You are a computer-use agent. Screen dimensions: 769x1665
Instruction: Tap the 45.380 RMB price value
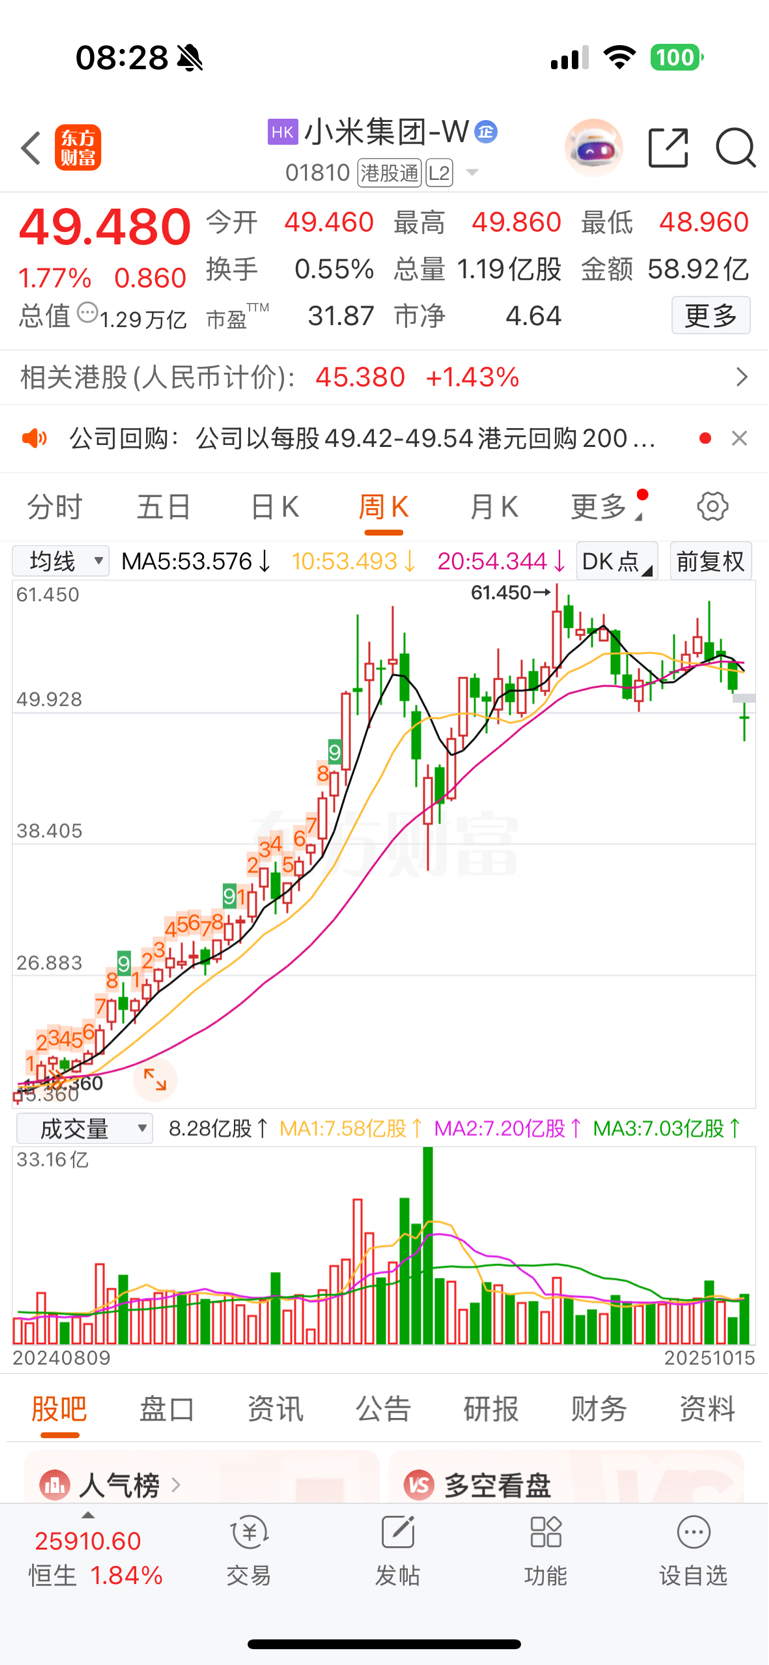click(x=360, y=377)
